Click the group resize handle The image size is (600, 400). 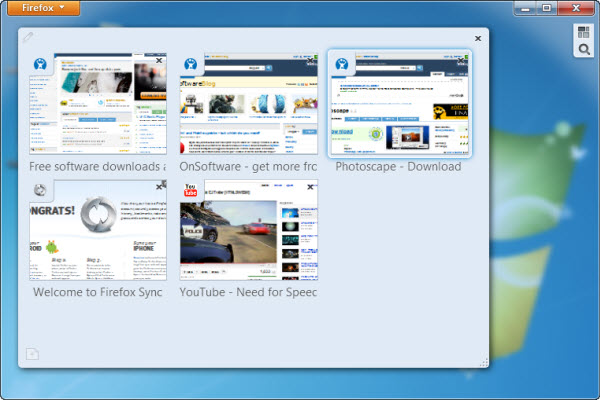484,362
